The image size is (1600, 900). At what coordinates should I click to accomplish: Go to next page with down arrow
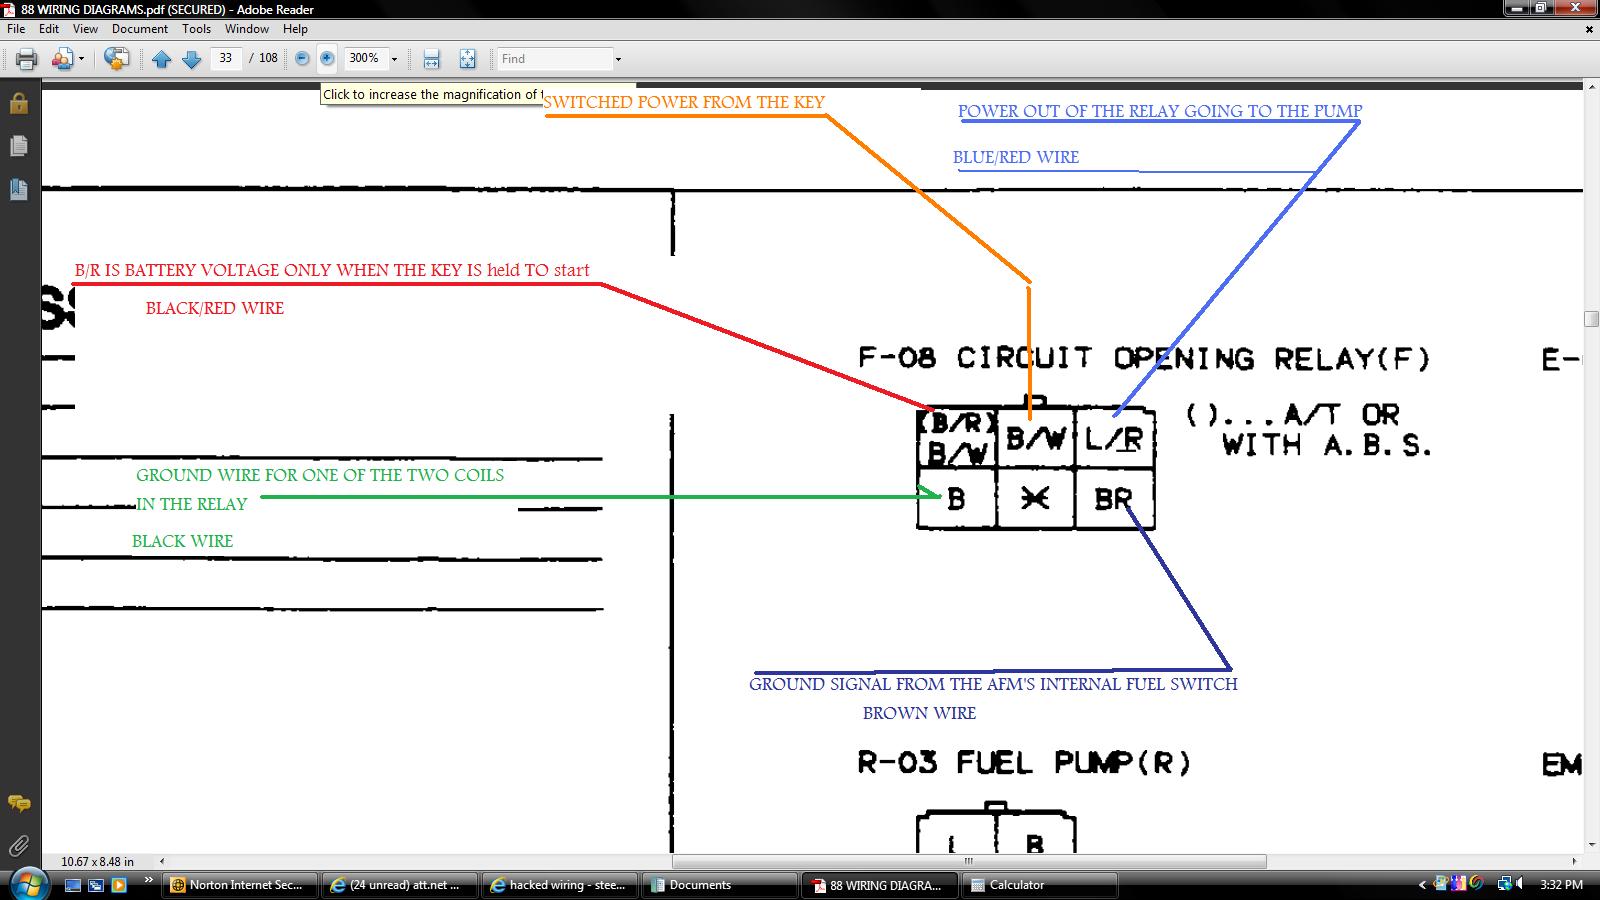click(x=192, y=59)
